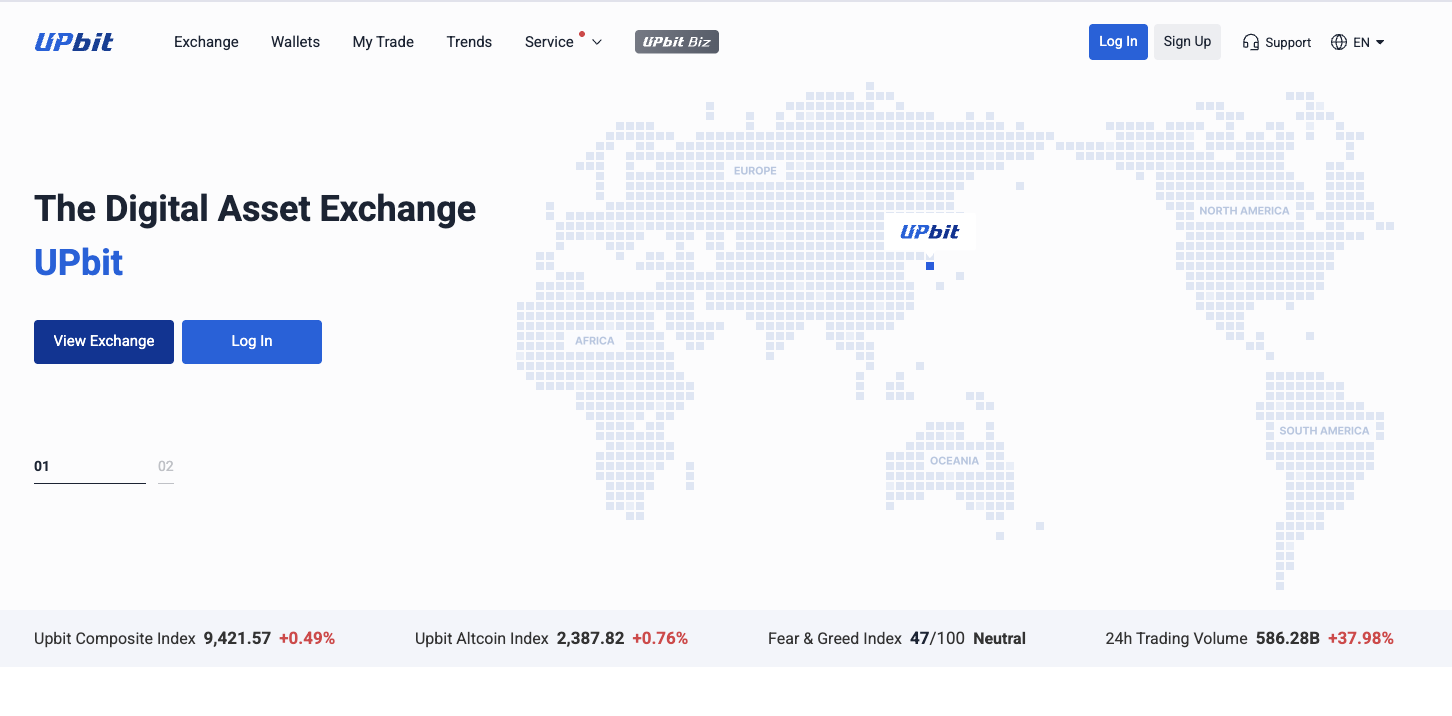Click the Neutral sentiment text
The width and height of the screenshot is (1452, 716).
(x=999, y=638)
